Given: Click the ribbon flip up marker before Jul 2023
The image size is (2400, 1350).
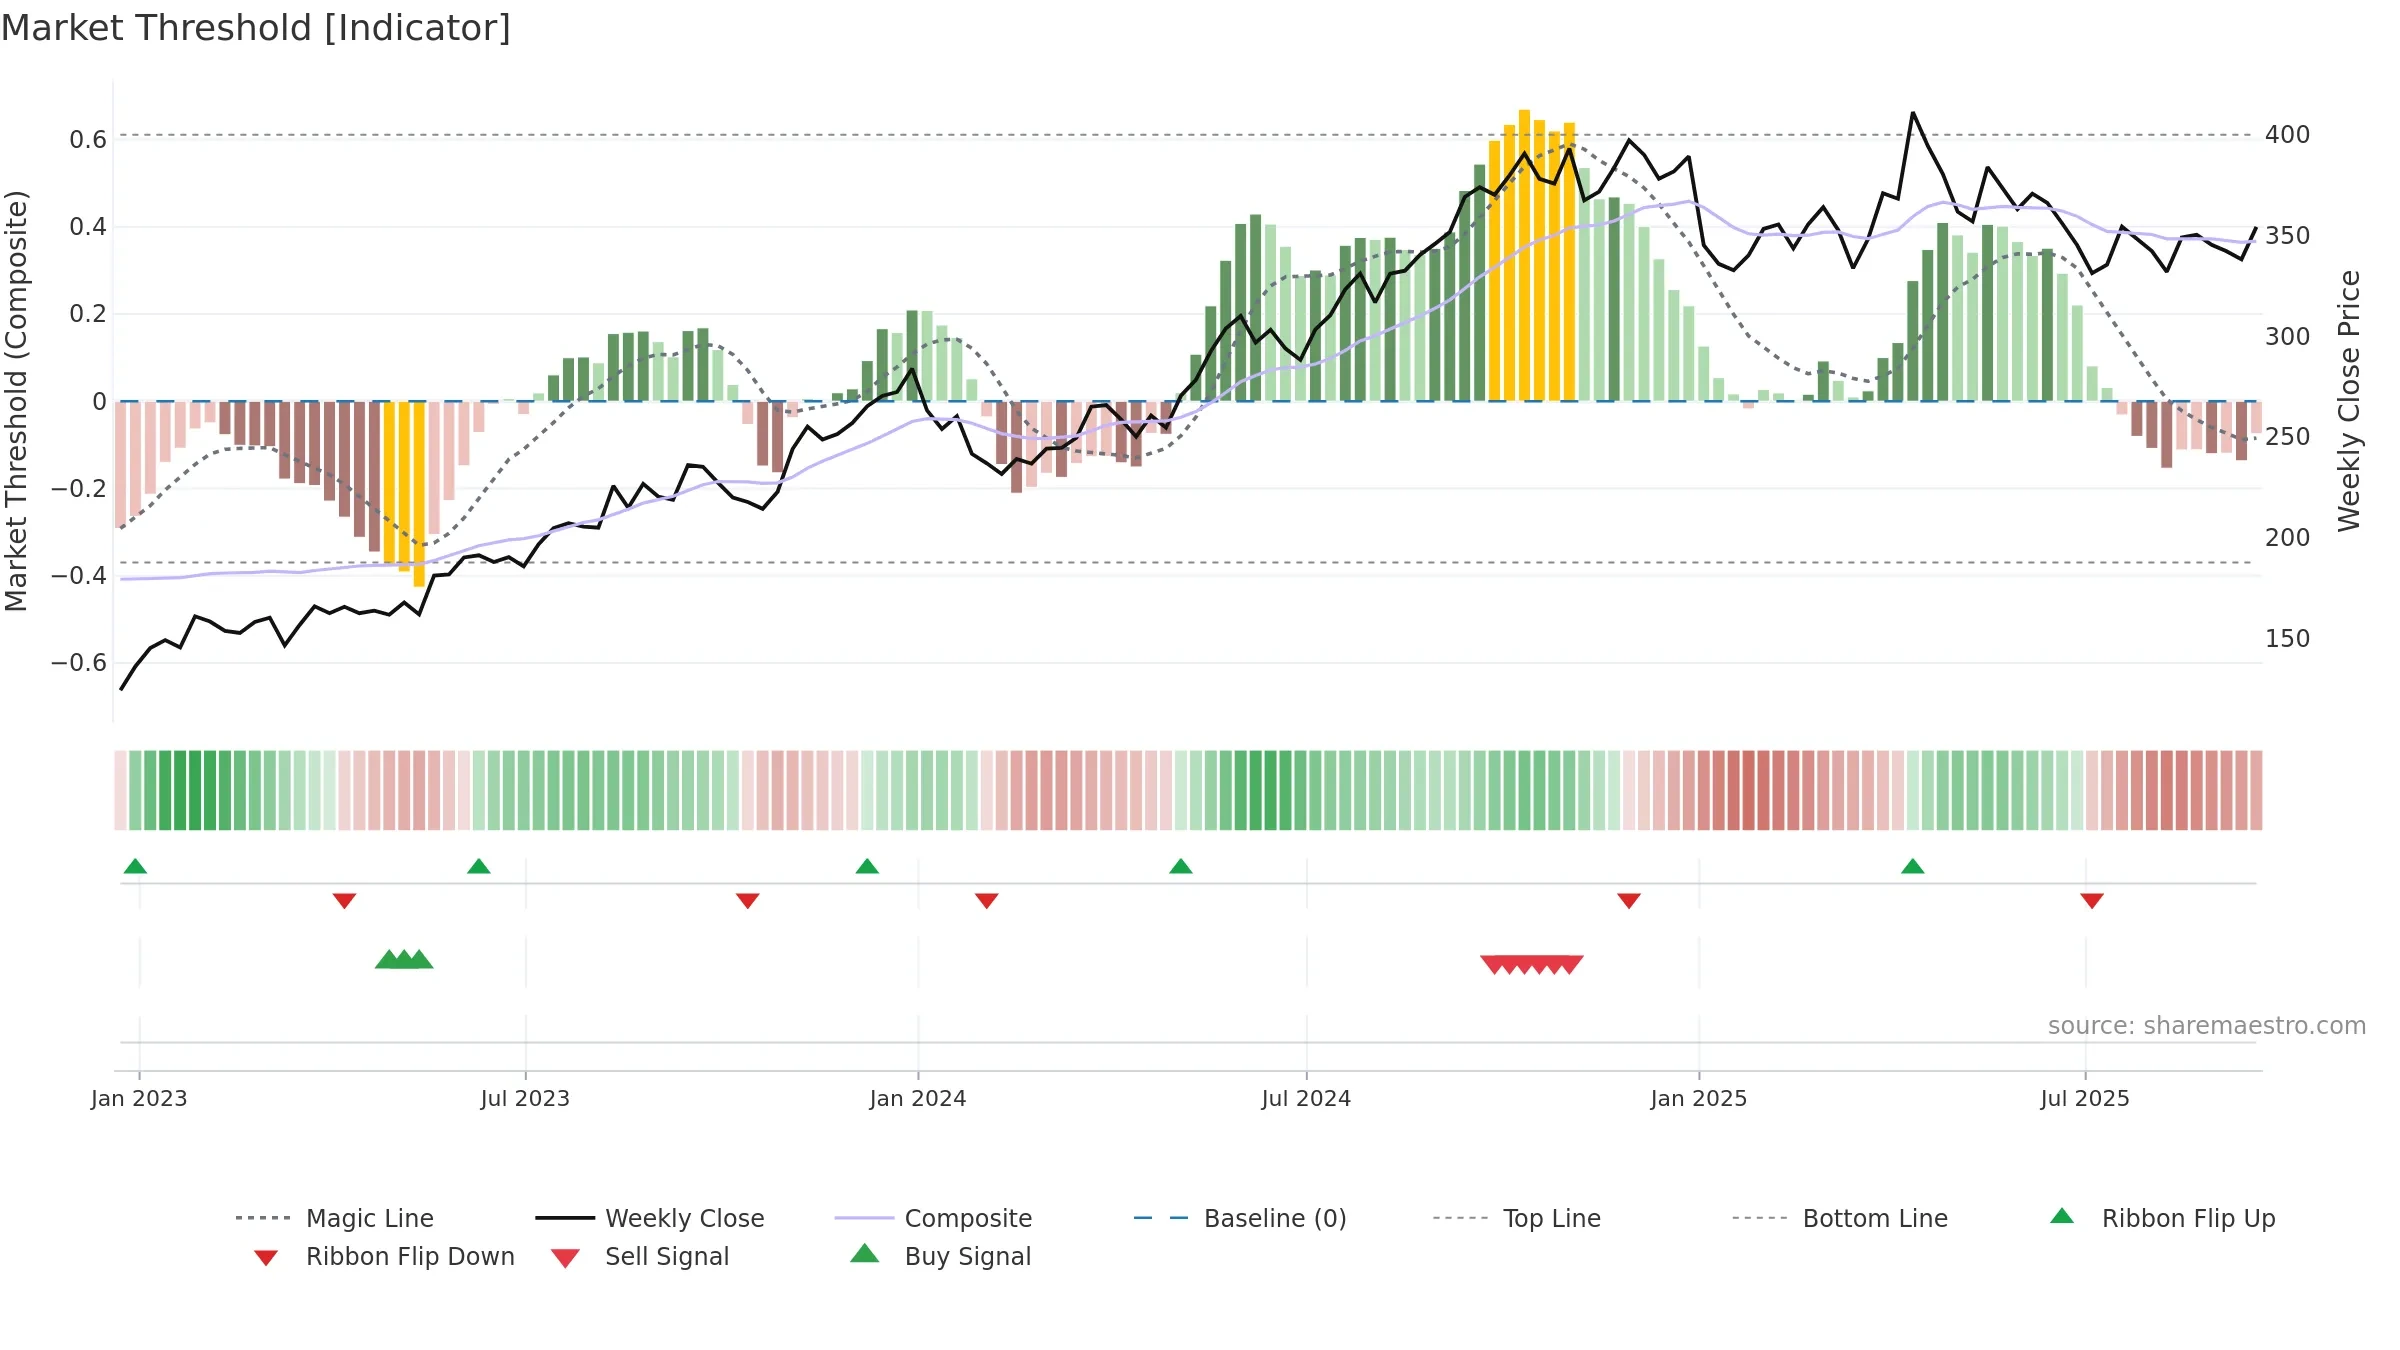Looking at the screenshot, I should tap(479, 866).
